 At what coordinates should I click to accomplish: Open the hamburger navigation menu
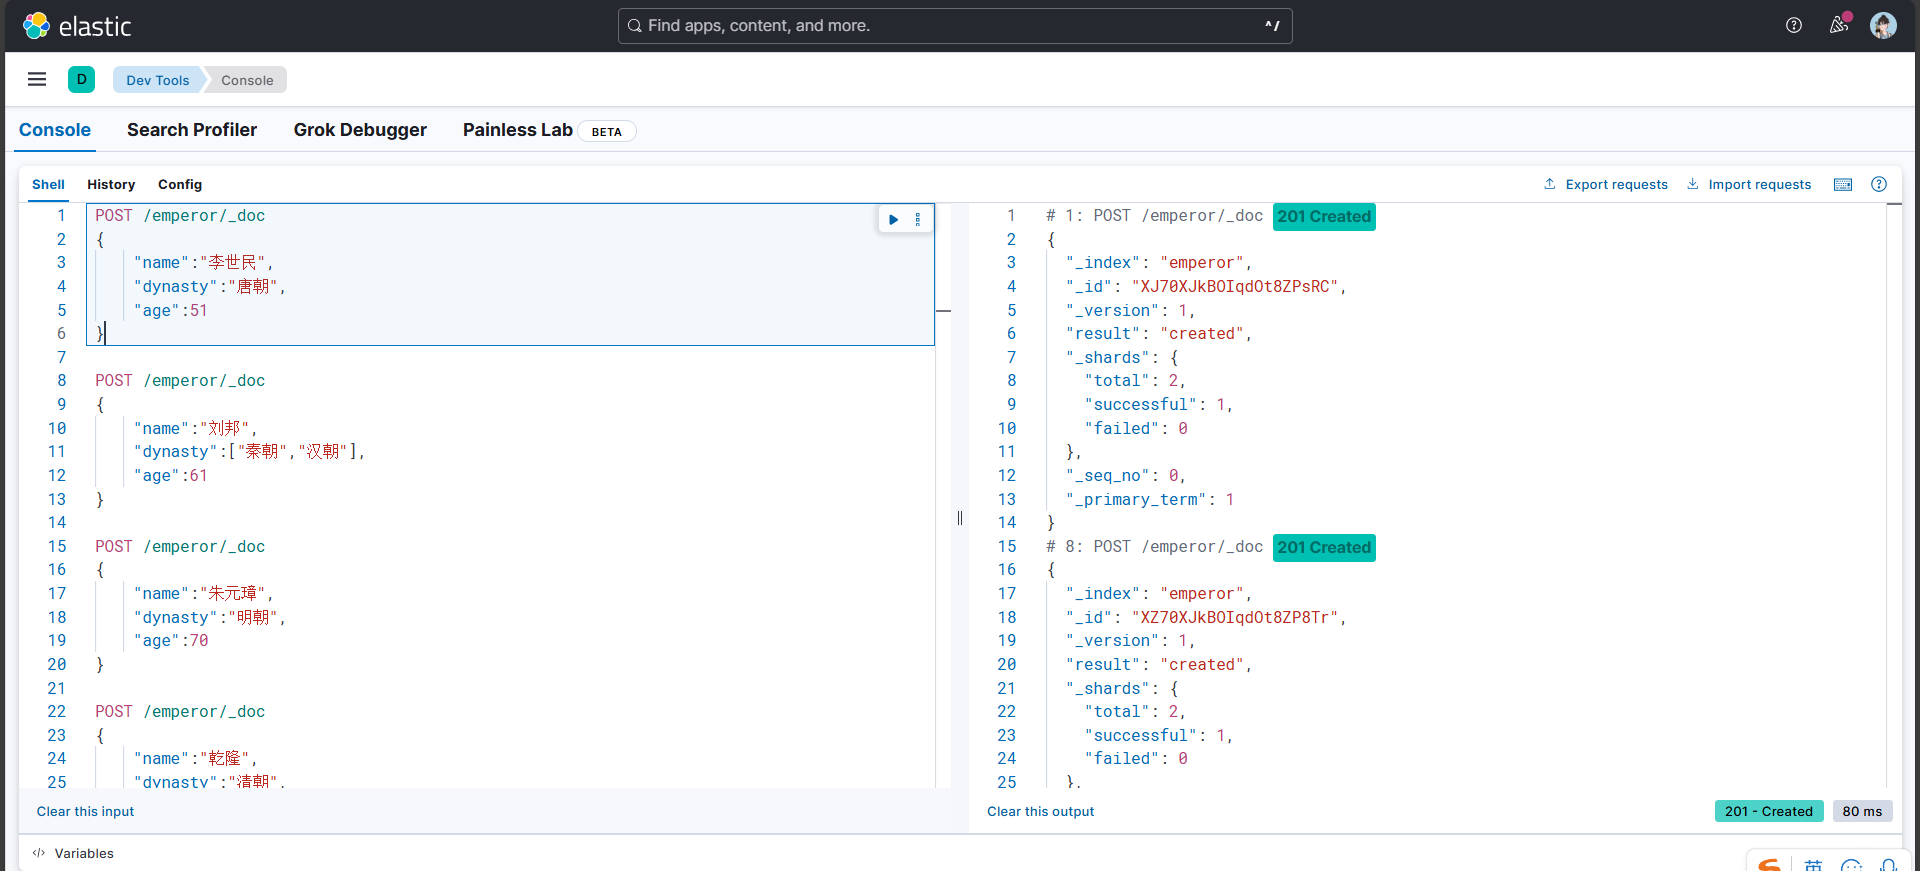[x=37, y=80]
